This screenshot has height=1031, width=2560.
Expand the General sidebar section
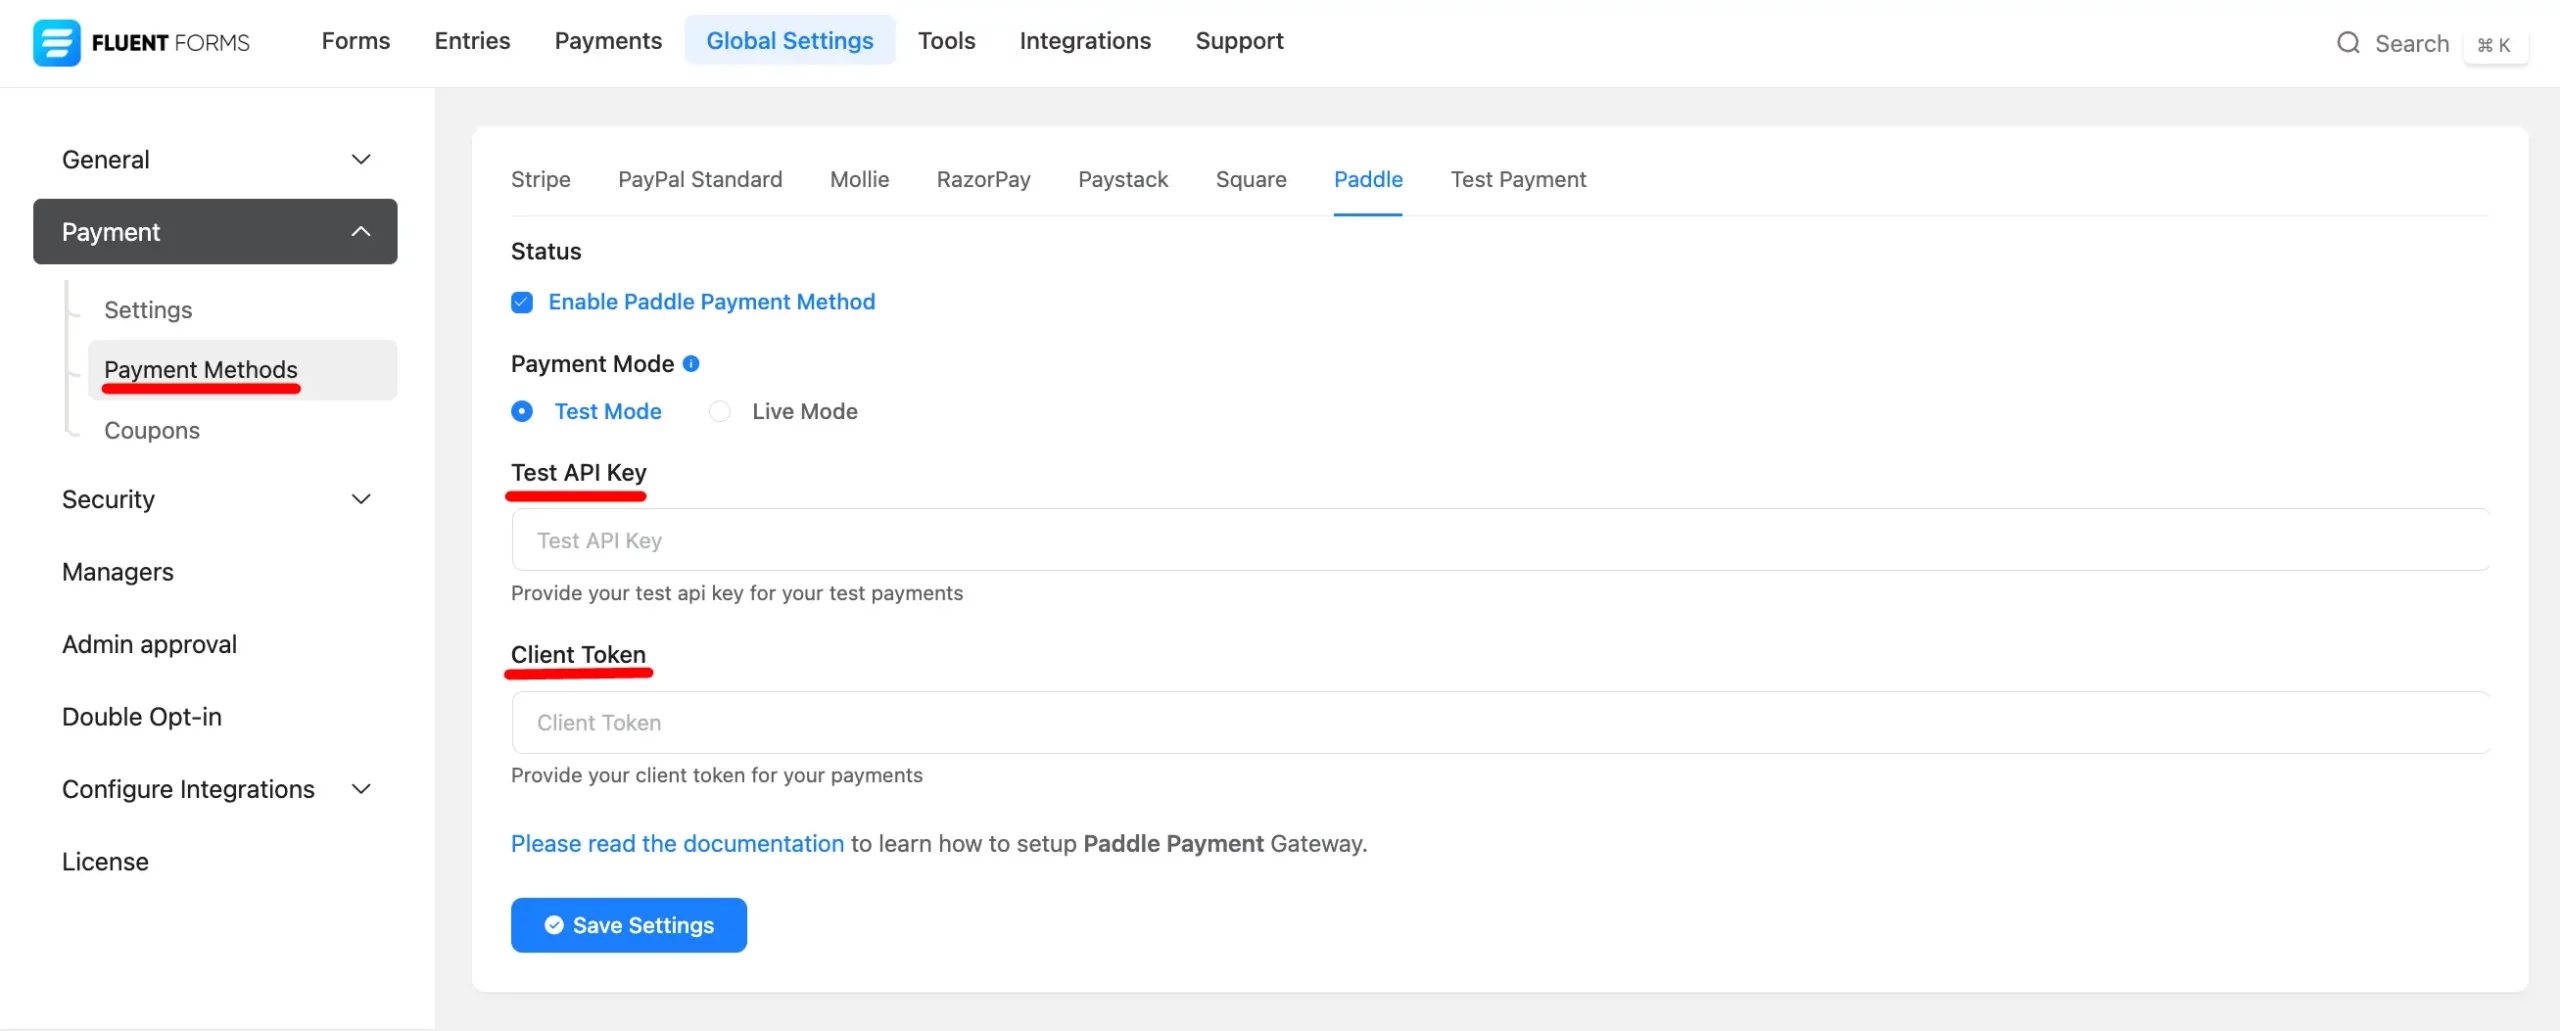point(361,160)
